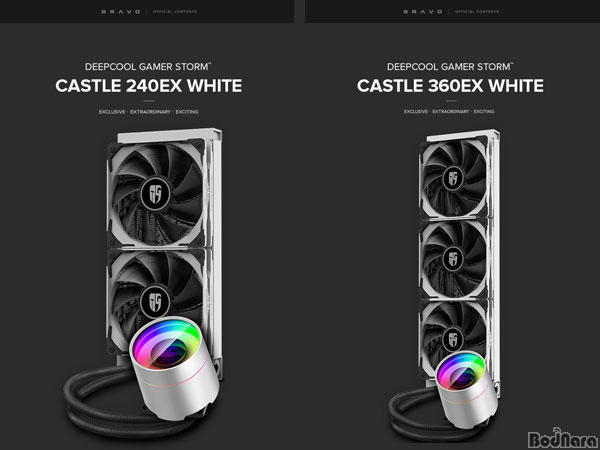
Task: Select the CASTLE 360EX WHITE title
Action: coord(450,86)
